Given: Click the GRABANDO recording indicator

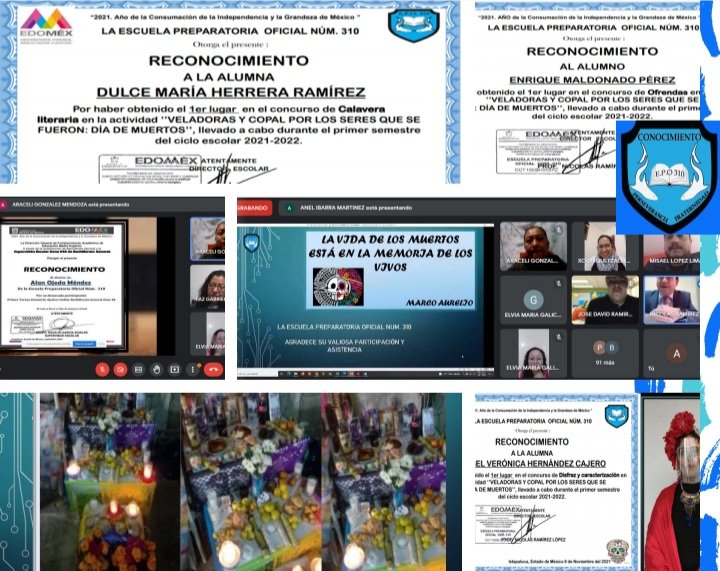Looking at the screenshot, I should [254, 208].
